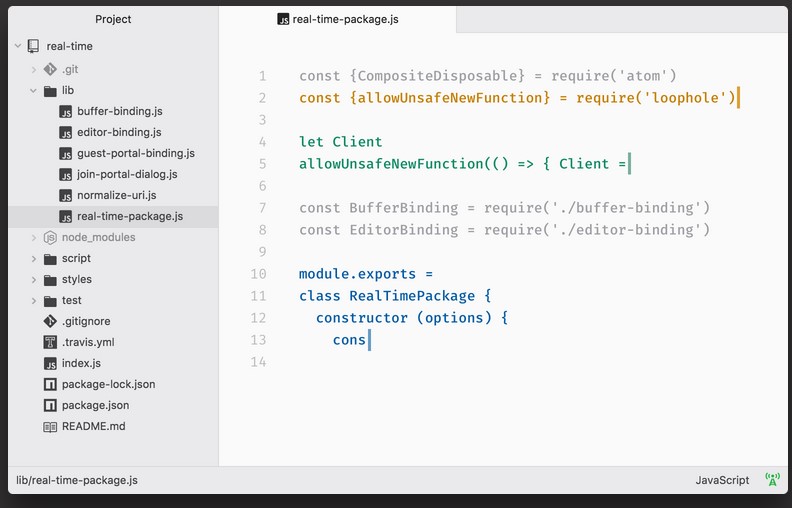Click 'allowUnsafeNewFunction' text on line 2

point(450,97)
